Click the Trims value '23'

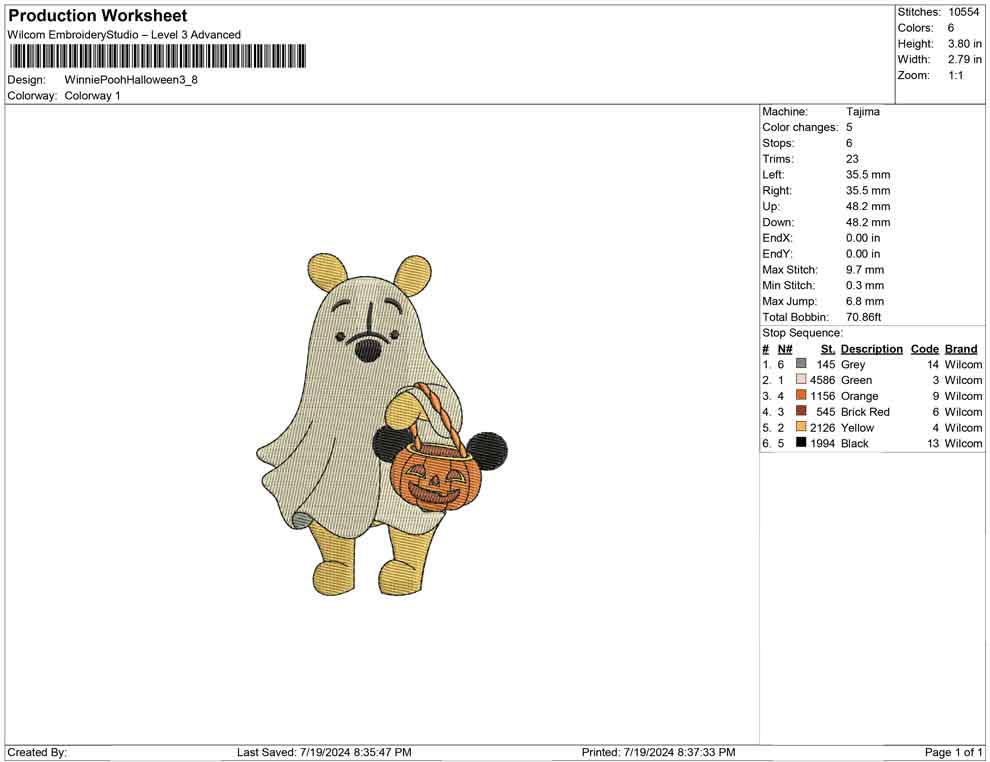(x=852, y=159)
